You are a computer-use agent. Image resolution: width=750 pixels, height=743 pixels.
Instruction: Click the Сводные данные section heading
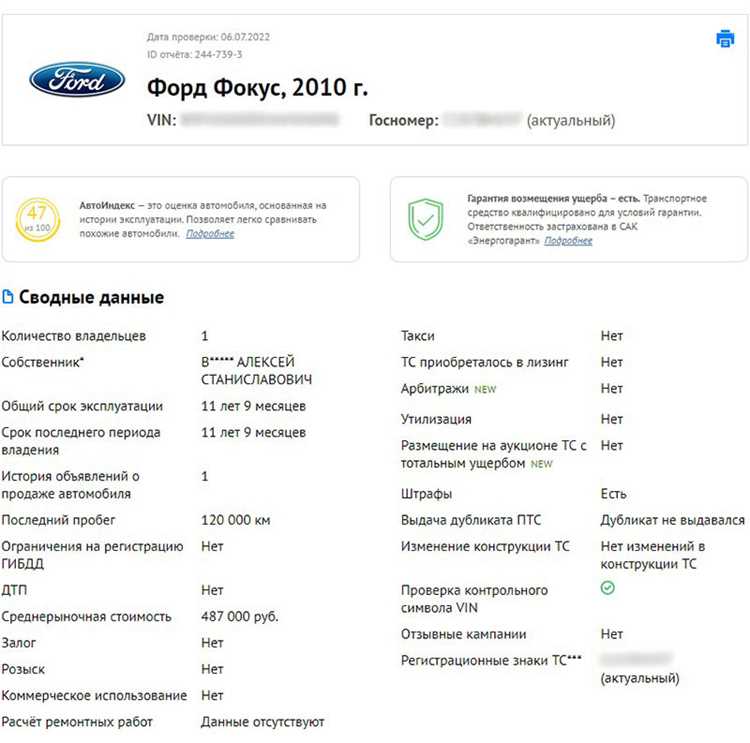[91, 297]
